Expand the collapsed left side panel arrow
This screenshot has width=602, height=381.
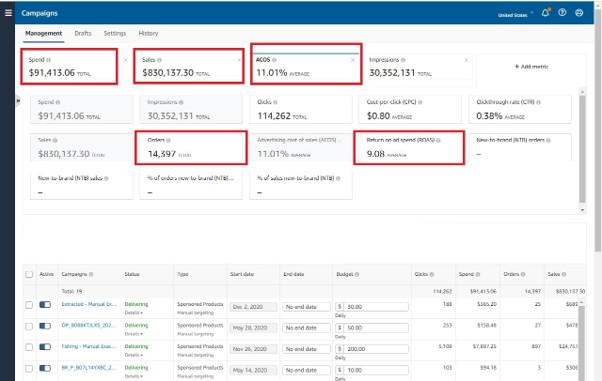(18, 101)
